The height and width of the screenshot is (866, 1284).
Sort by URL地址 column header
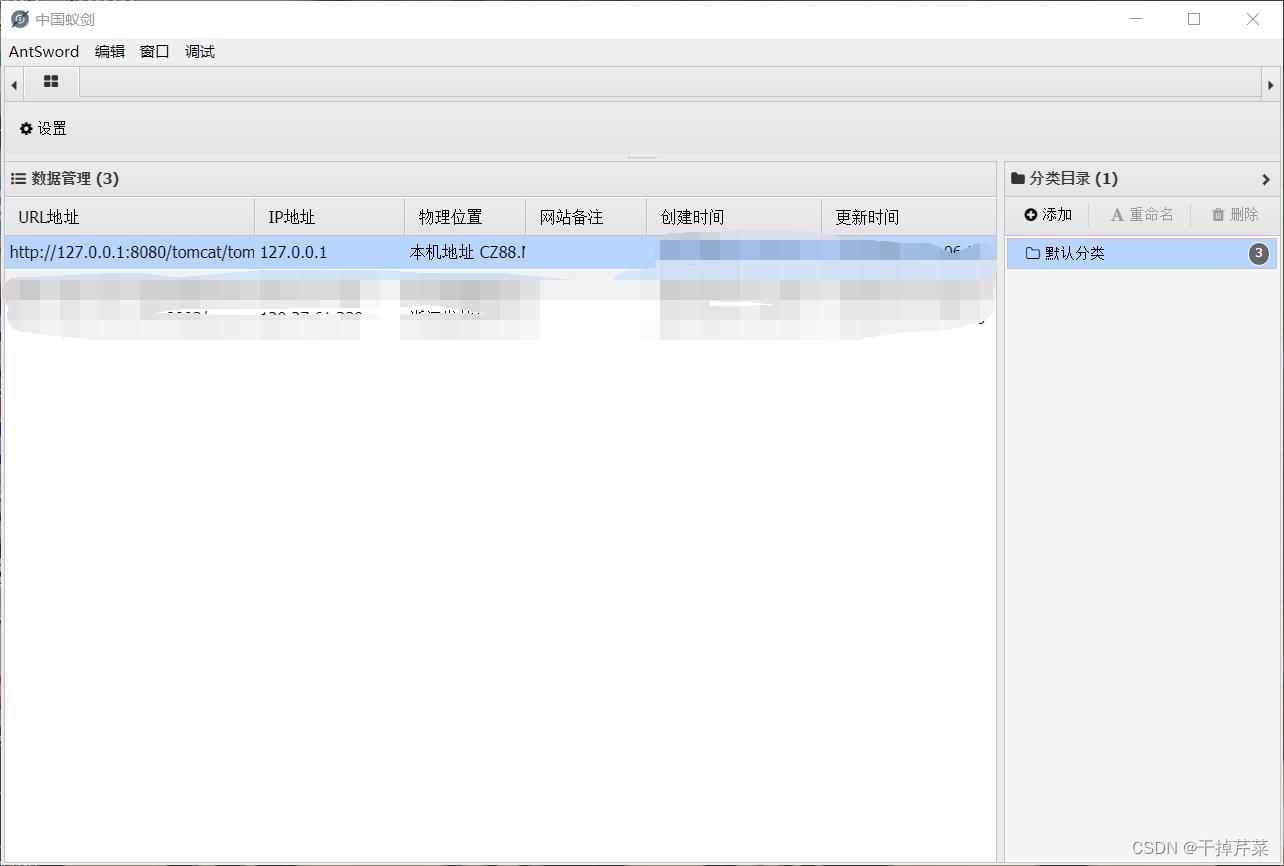(x=130, y=217)
